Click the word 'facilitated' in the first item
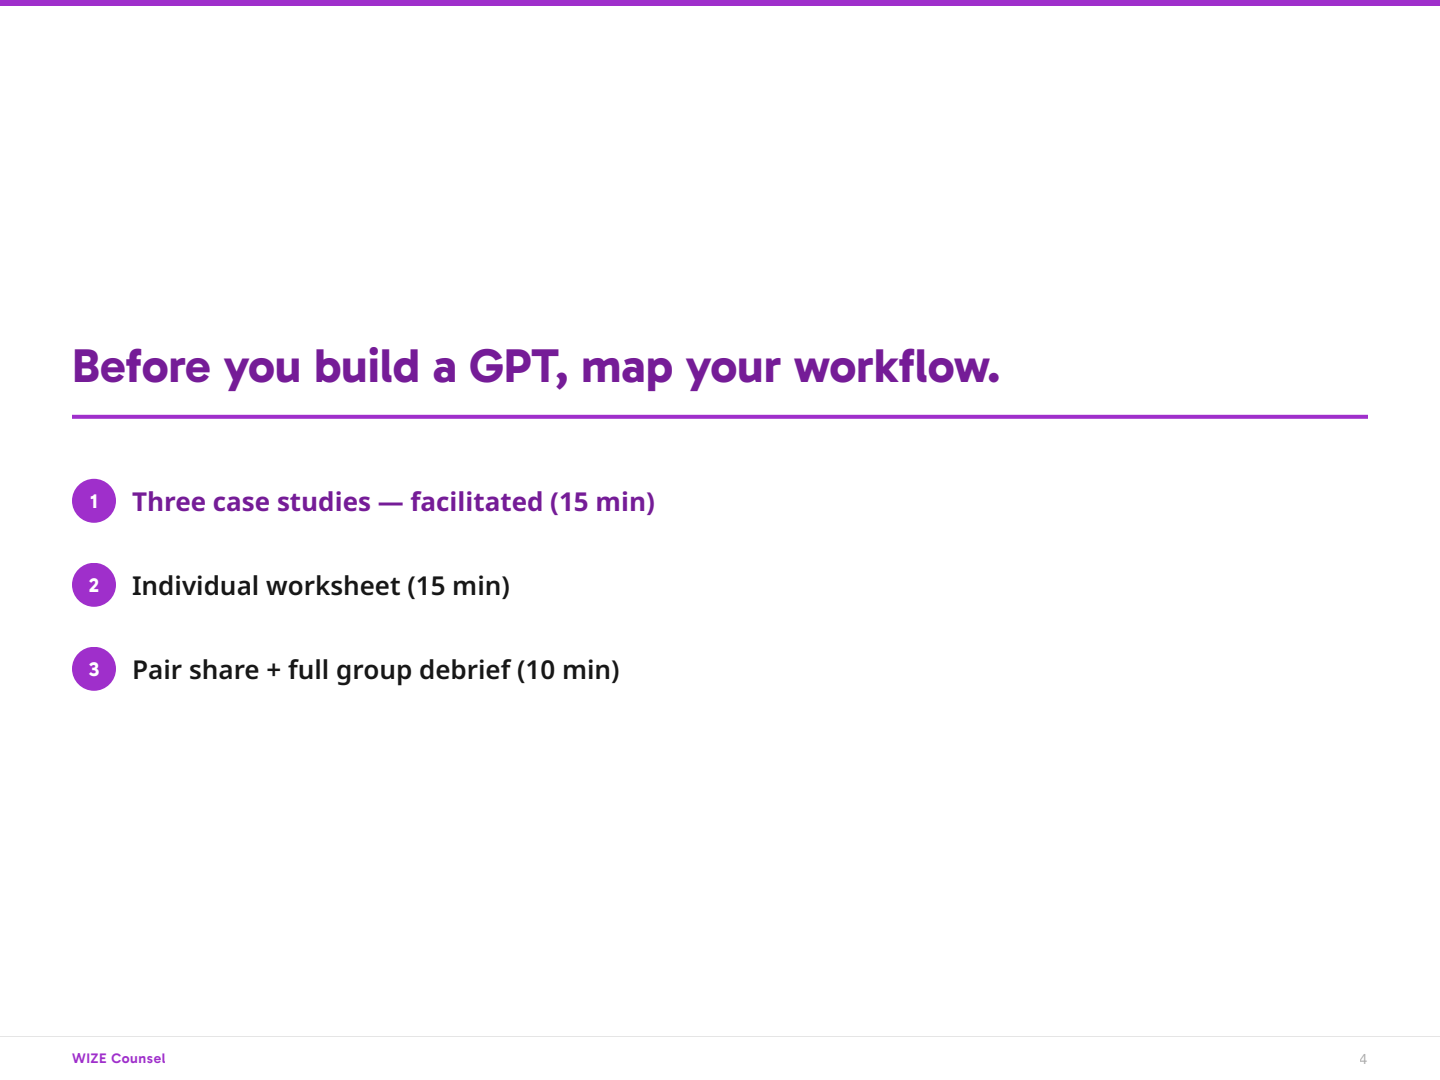The width and height of the screenshot is (1440, 1080). click(x=476, y=502)
